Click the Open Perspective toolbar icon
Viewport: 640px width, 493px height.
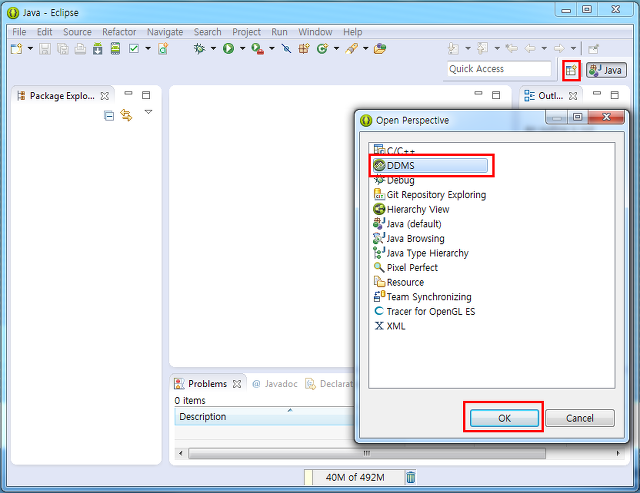(x=571, y=71)
